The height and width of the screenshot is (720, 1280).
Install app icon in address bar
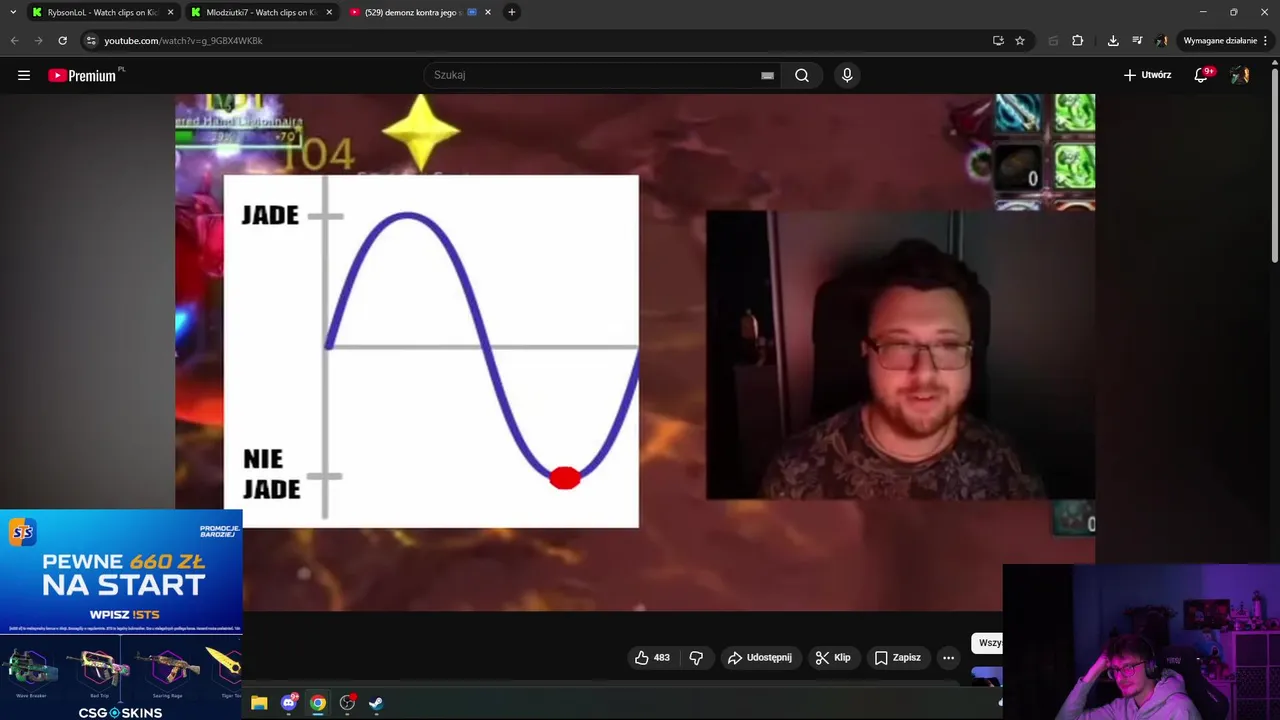[998, 41]
